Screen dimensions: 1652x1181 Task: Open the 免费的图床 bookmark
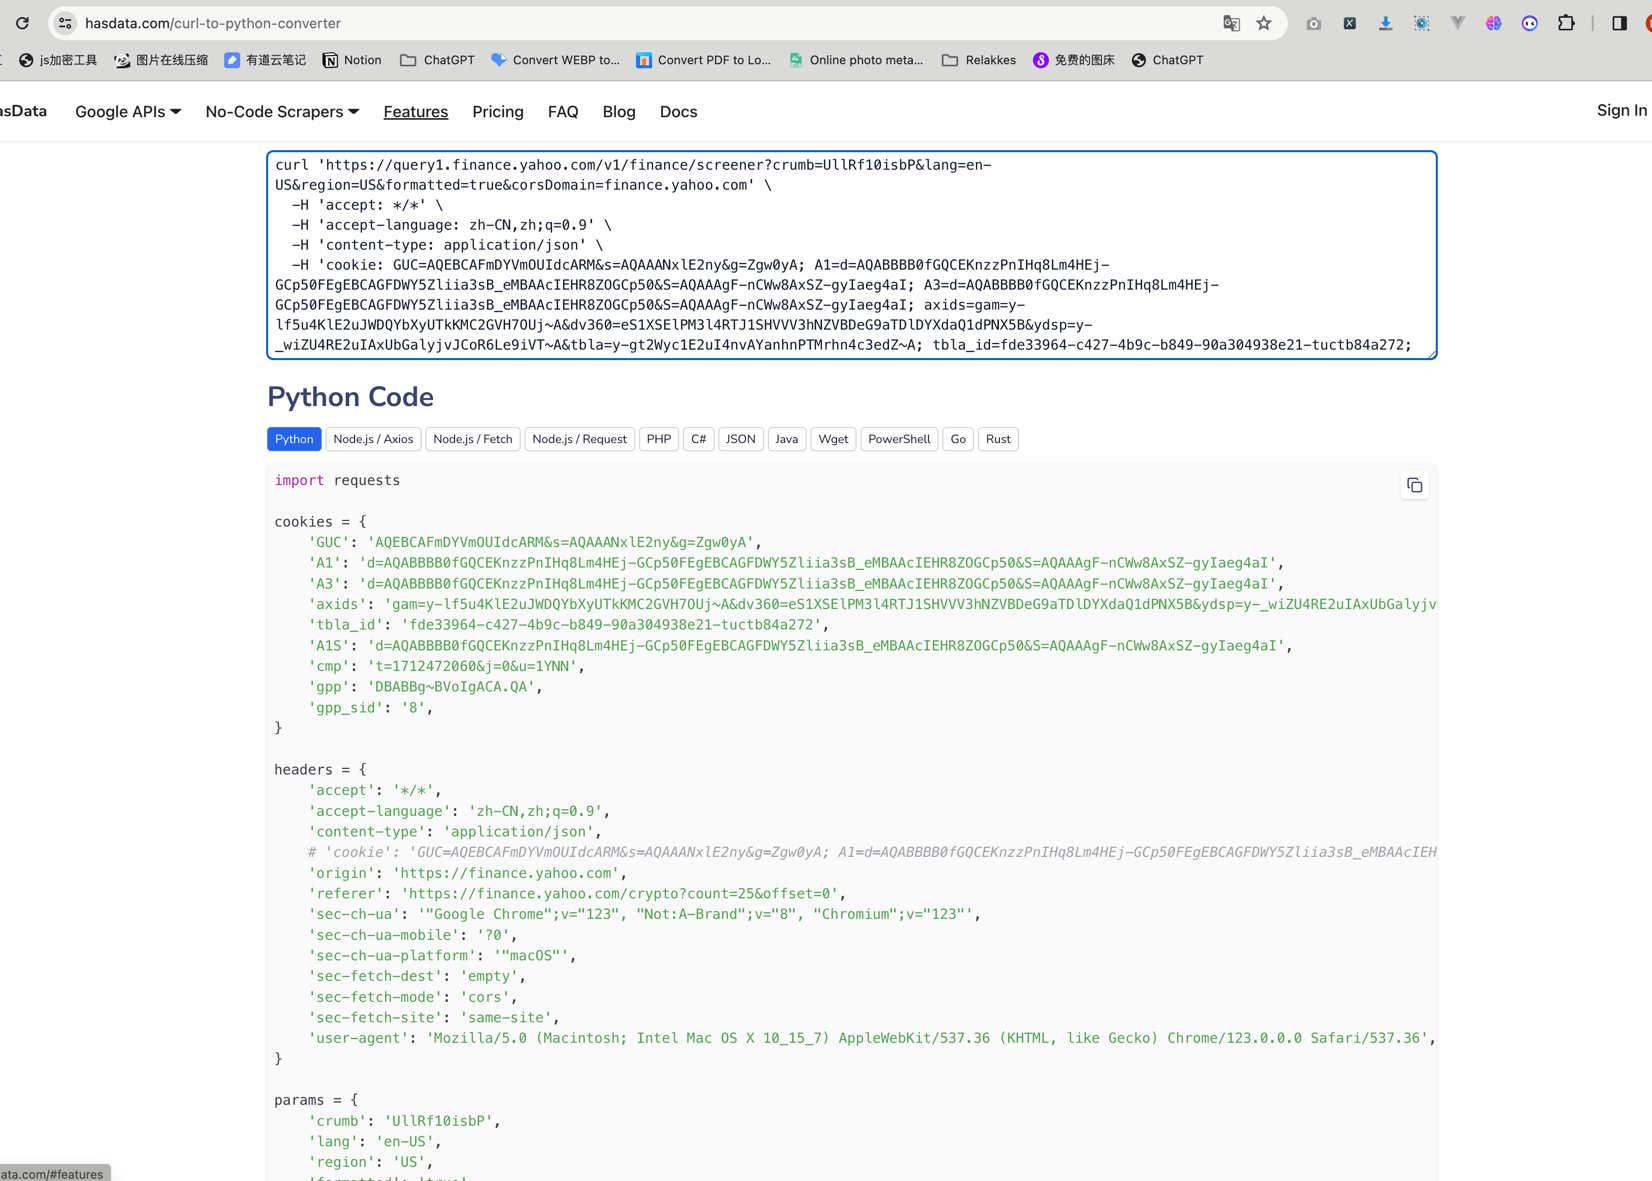click(x=1074, y=60)
